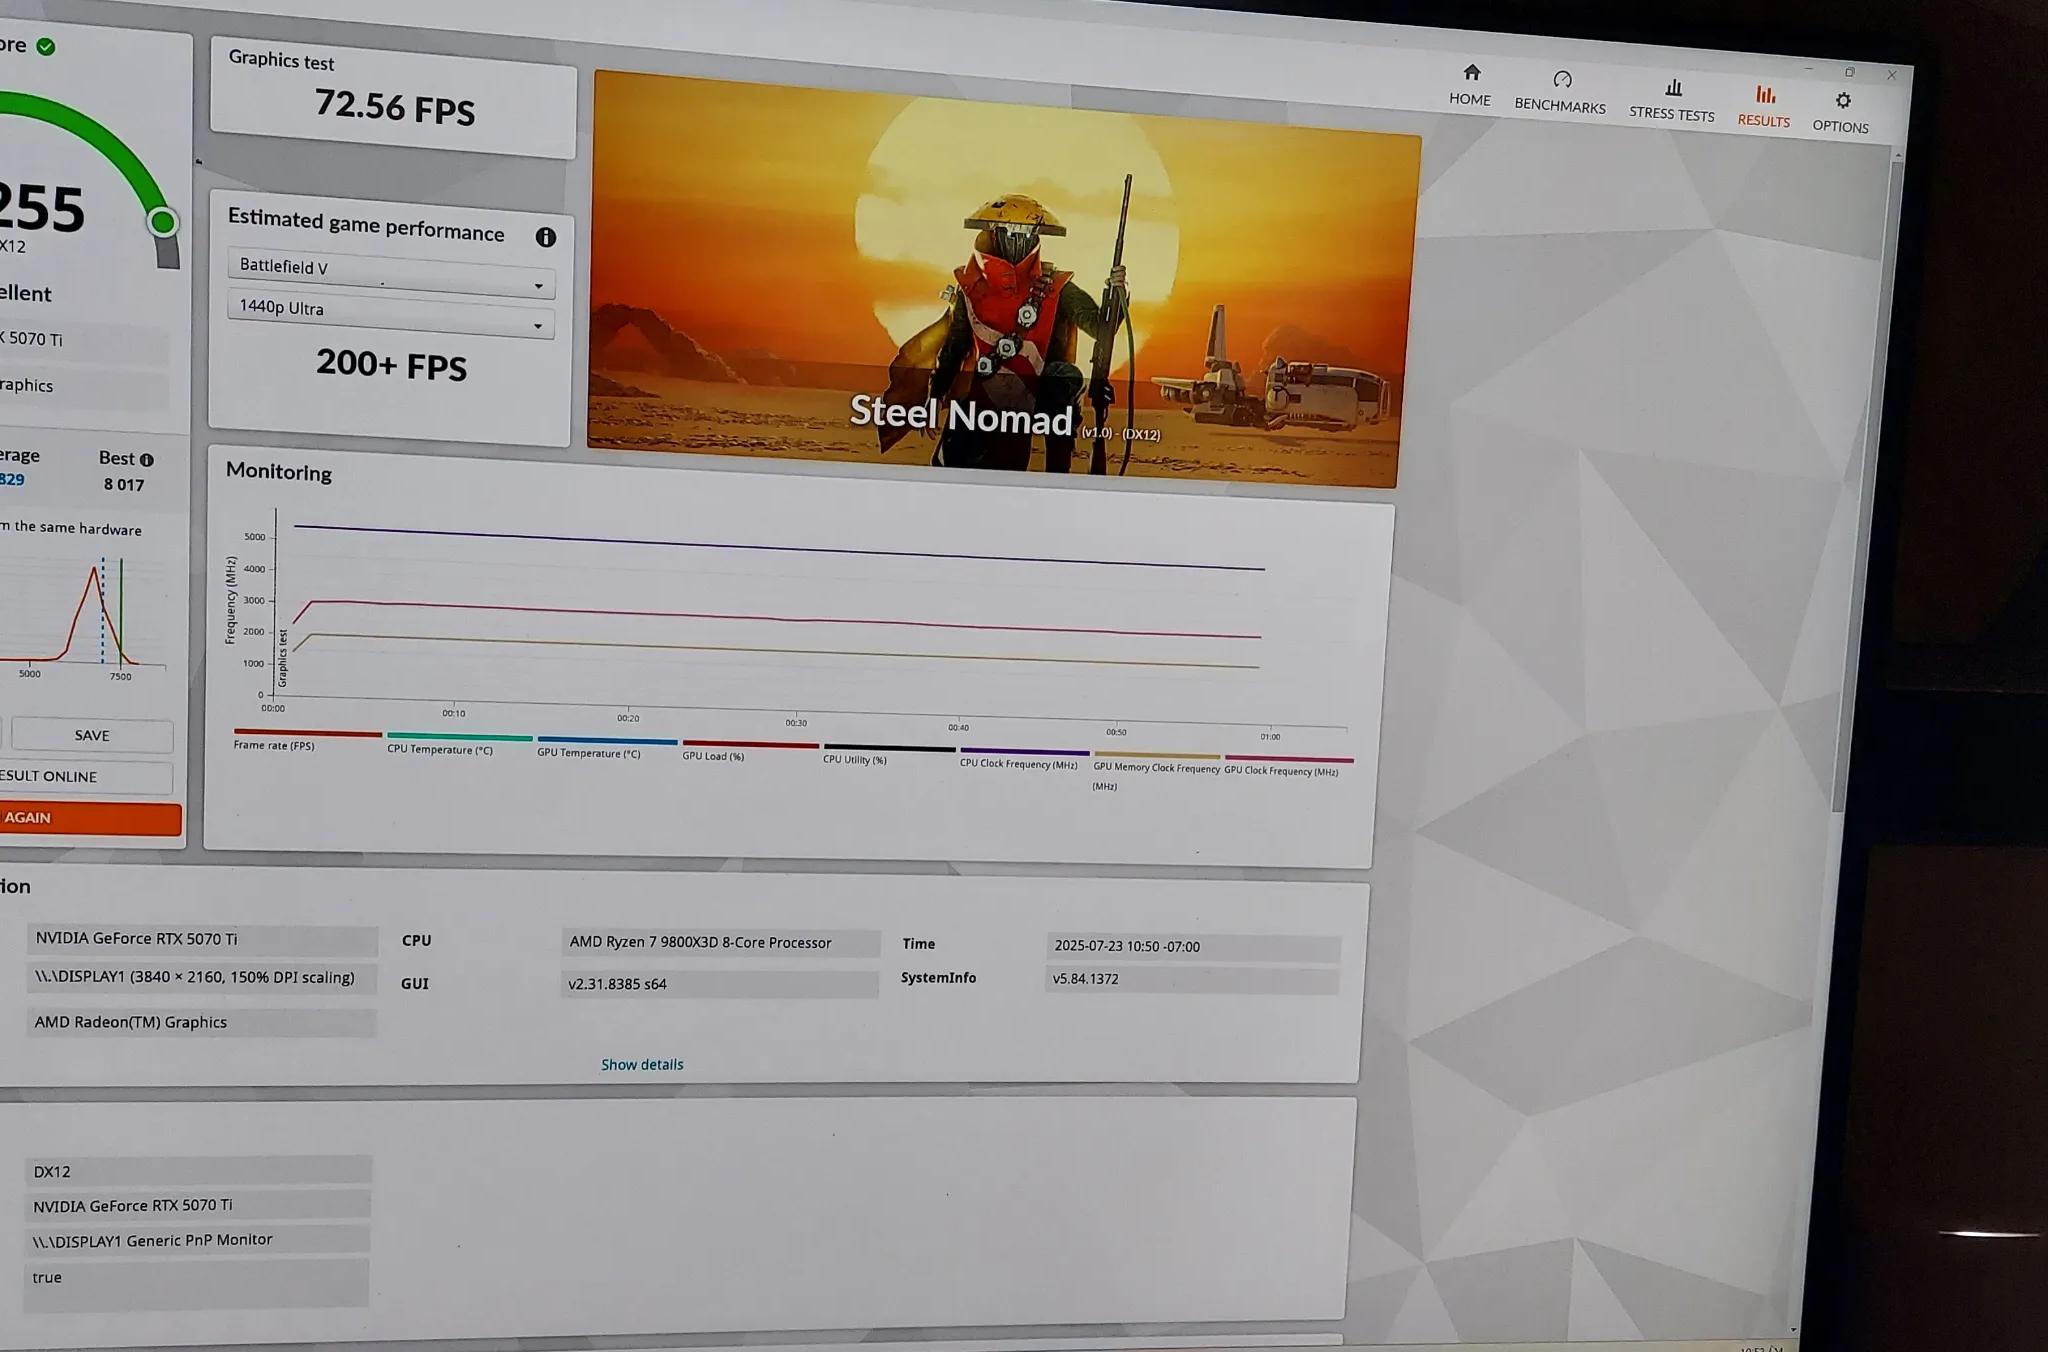Click the "2025-07-23 10:50 -07:00" time field

[1192, 947]
